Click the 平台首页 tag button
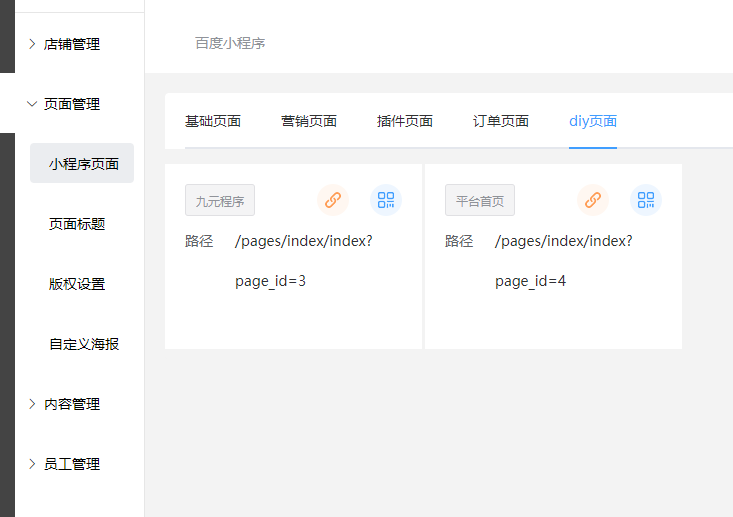Screen dimensions: 733x517 (x=480, y=200)
